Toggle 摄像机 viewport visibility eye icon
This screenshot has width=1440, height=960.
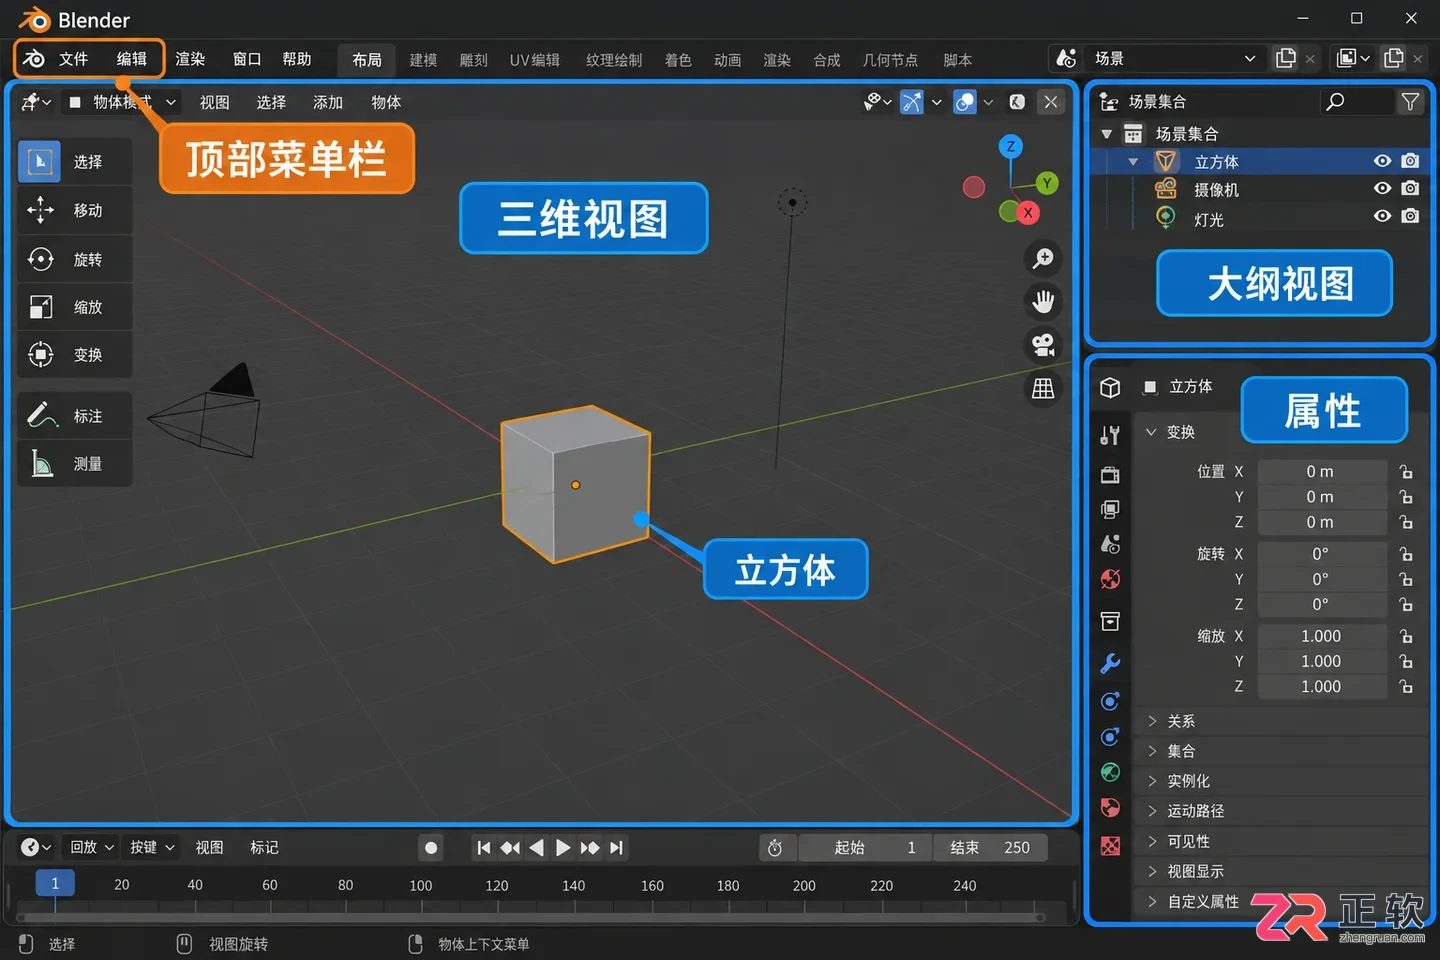pos(1382,188)
